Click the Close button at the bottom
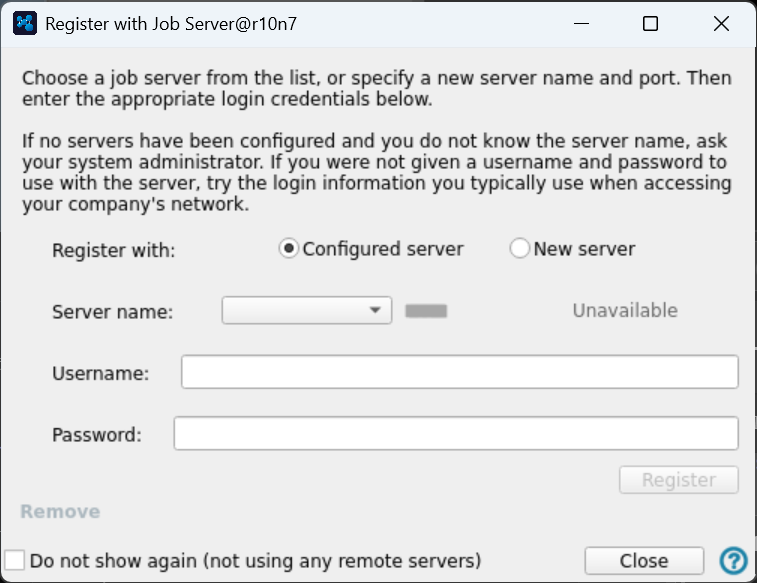The height and width of the screenshot is (583, 757). [644, 560]
